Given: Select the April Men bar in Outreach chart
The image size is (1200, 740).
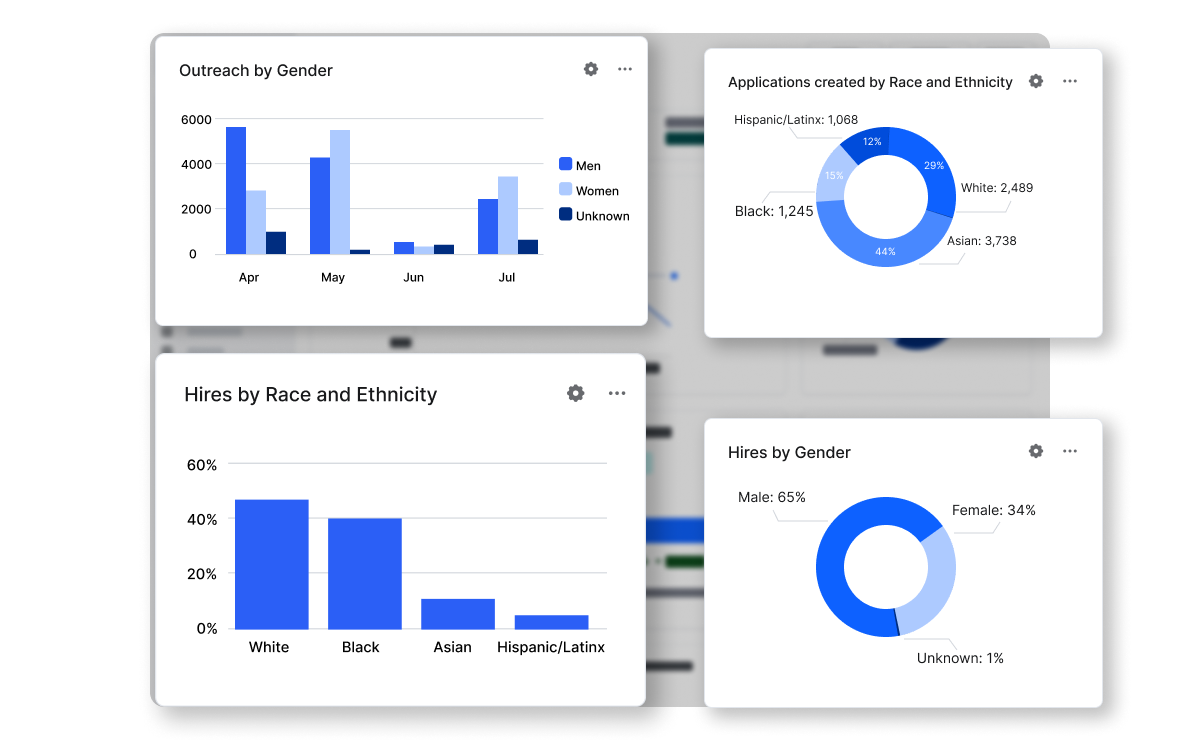Looking at the screenshot, I should tap(236, 190).
